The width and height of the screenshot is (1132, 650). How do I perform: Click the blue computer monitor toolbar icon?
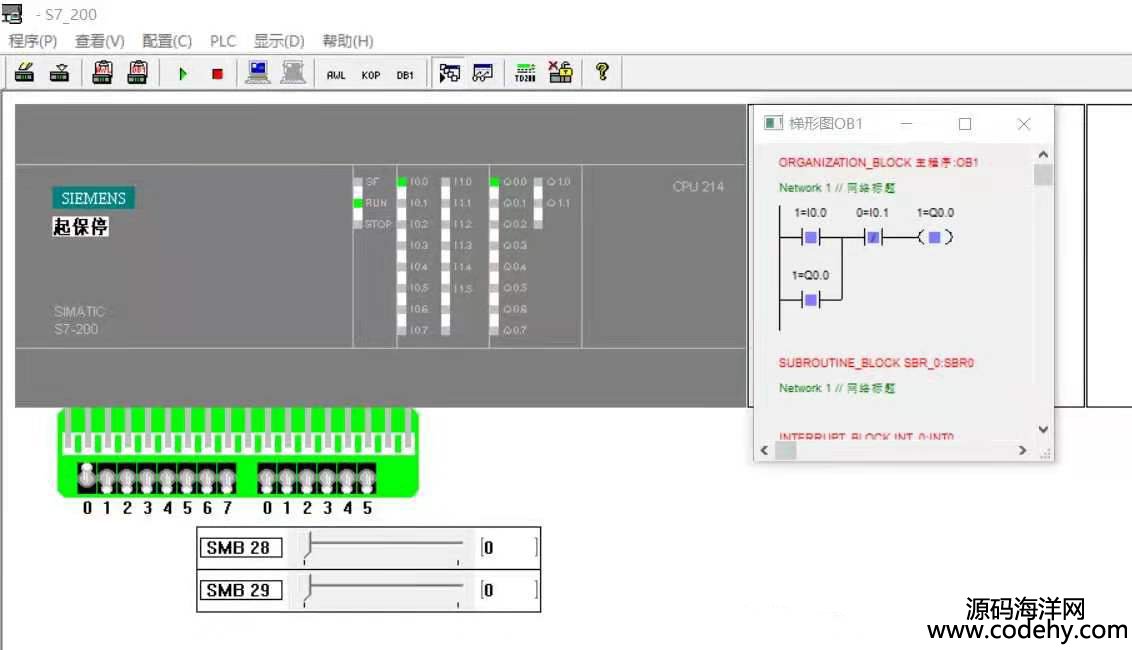(258, 73)
